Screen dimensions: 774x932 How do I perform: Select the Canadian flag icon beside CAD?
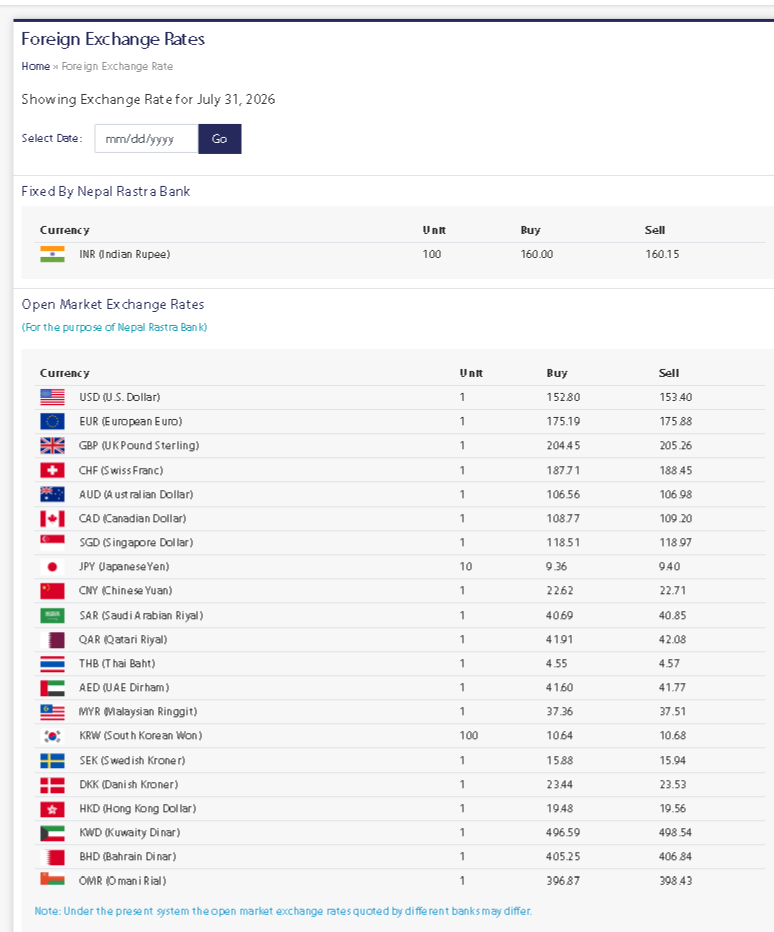pyautogui.click(x=52, y=518)
